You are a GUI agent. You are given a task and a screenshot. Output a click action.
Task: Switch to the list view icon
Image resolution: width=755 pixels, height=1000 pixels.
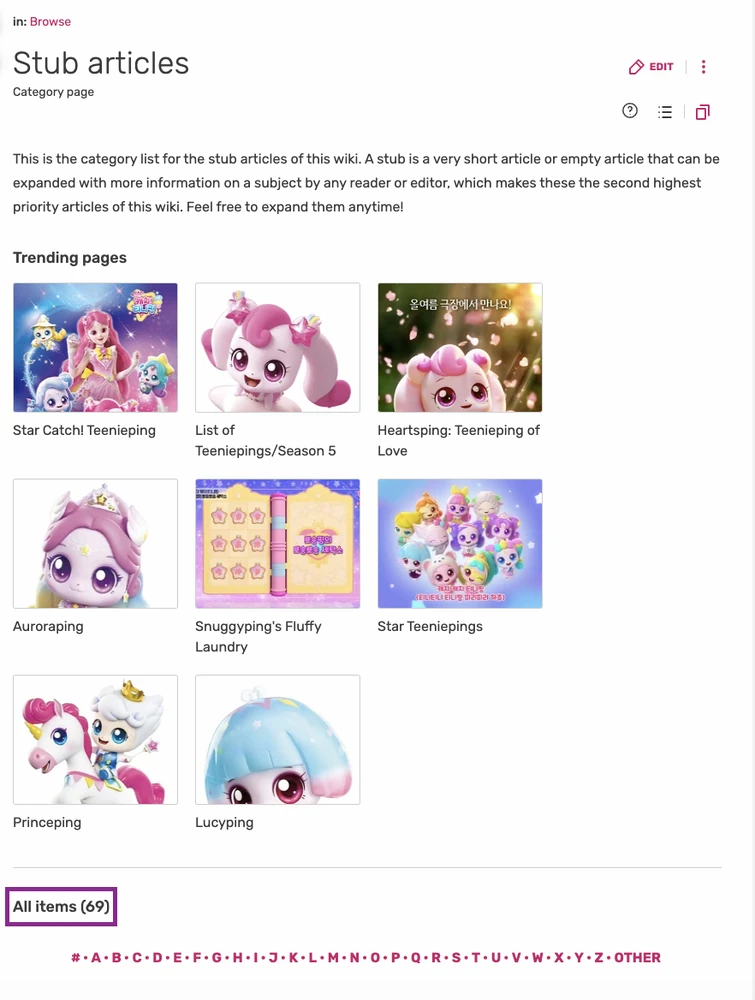pyautogui.click(x=664, y=112)
